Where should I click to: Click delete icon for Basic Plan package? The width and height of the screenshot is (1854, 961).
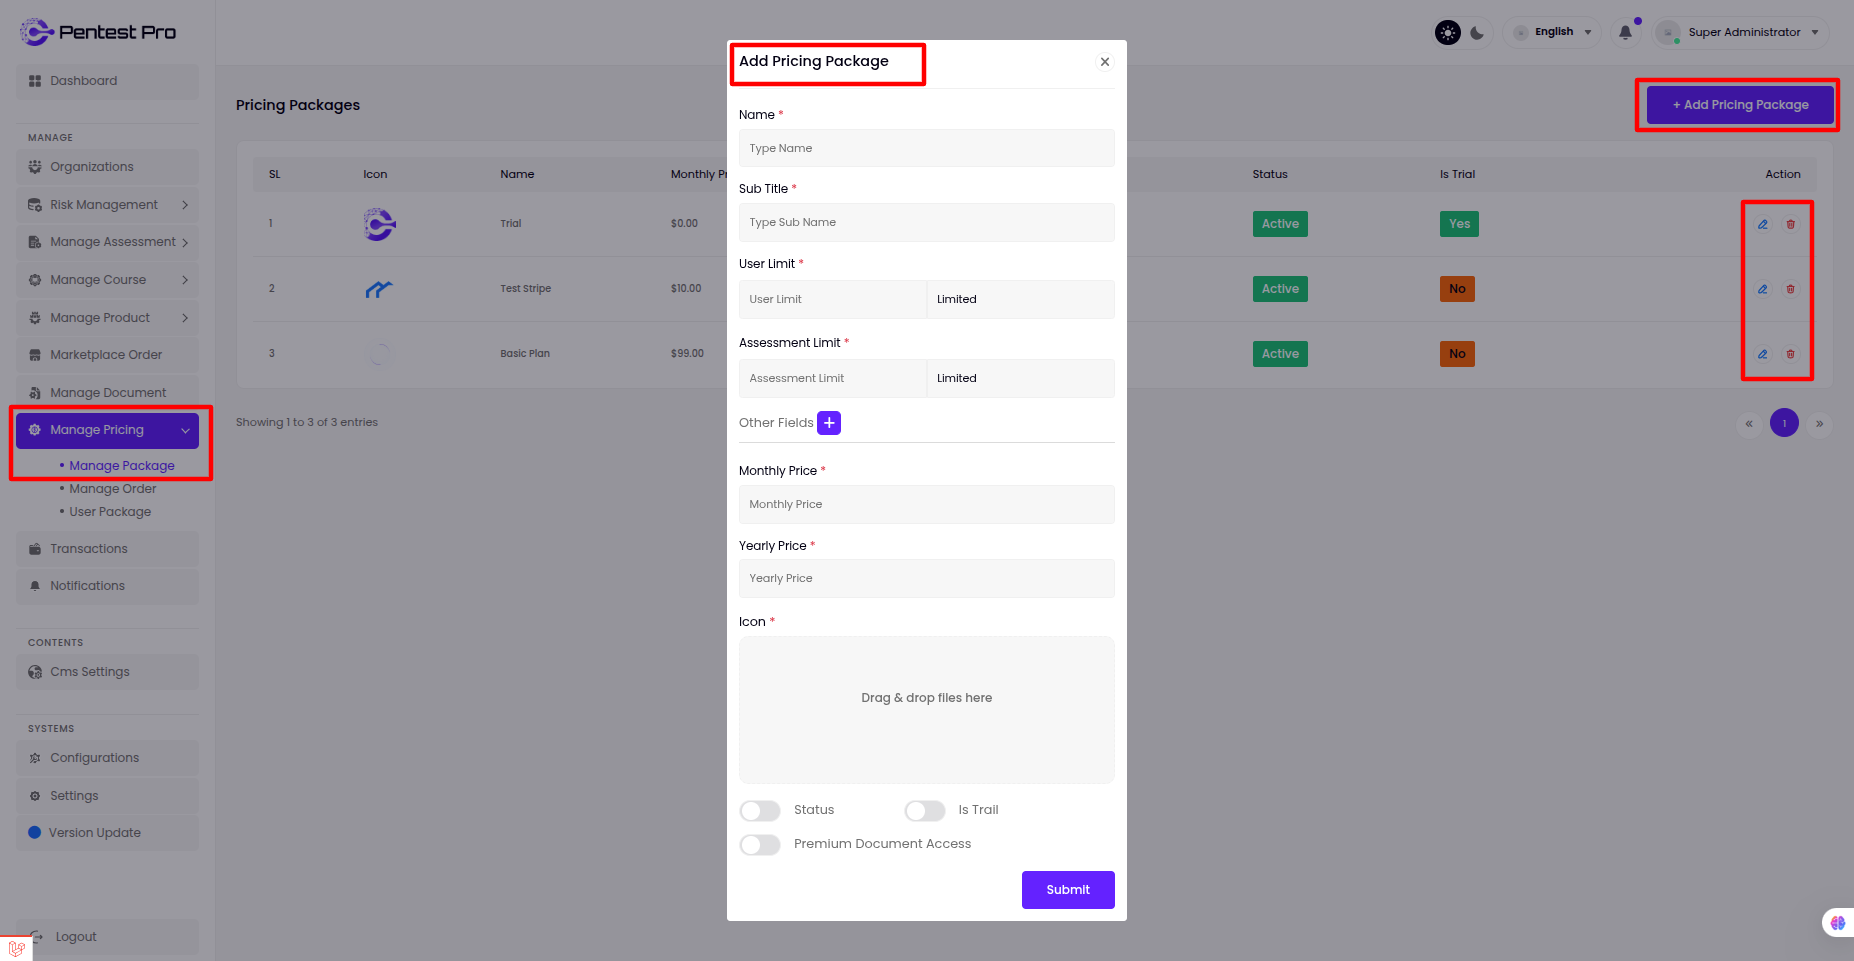tap(1791, 354)
